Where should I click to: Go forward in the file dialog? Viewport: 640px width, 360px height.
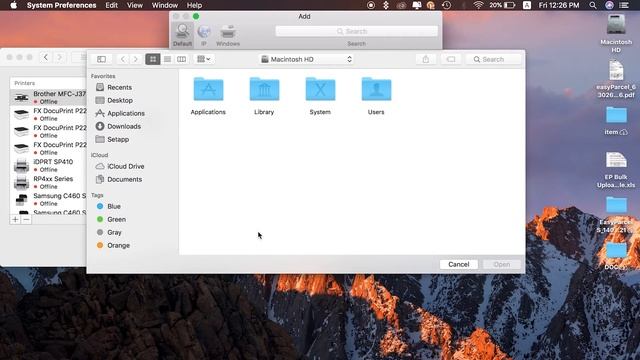coord(136,59)
